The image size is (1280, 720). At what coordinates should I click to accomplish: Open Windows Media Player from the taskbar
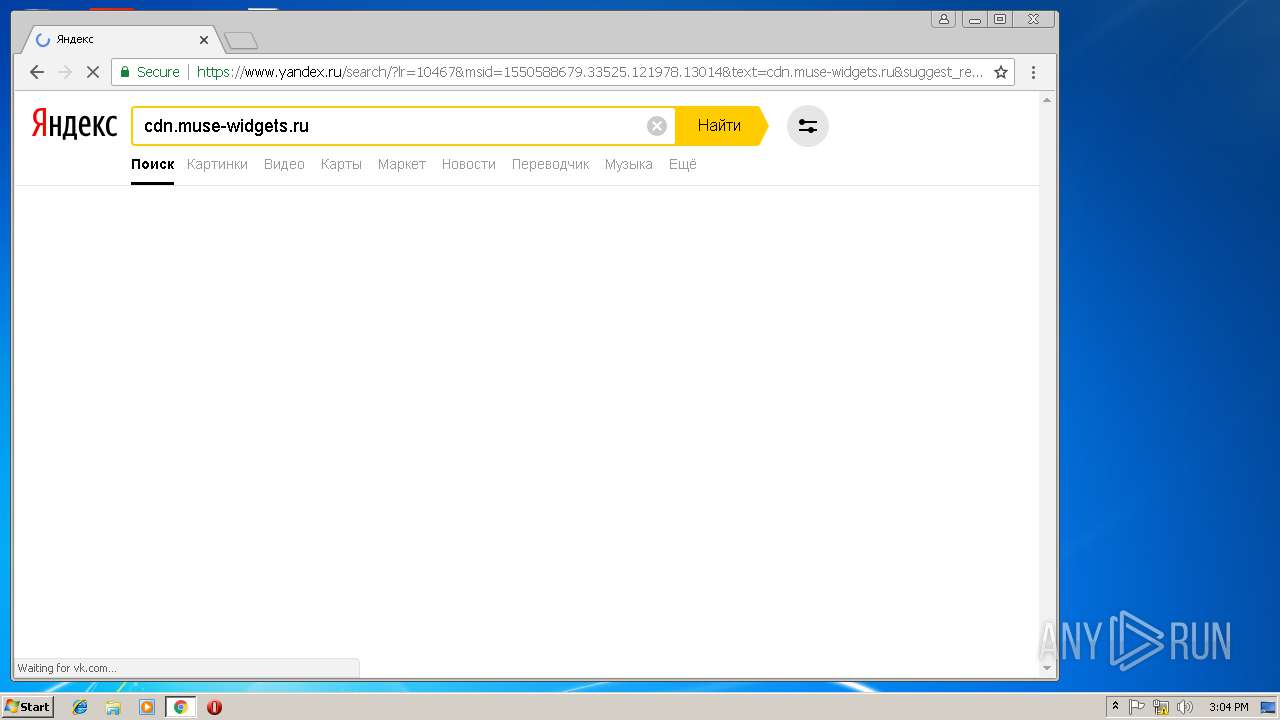coord(147,707)
